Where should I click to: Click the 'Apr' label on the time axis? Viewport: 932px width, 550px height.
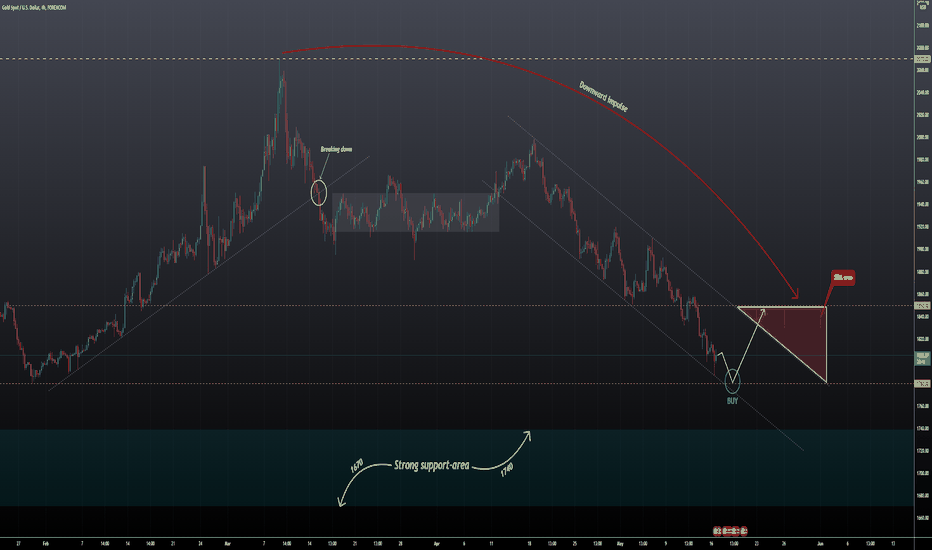click(437, 543)
